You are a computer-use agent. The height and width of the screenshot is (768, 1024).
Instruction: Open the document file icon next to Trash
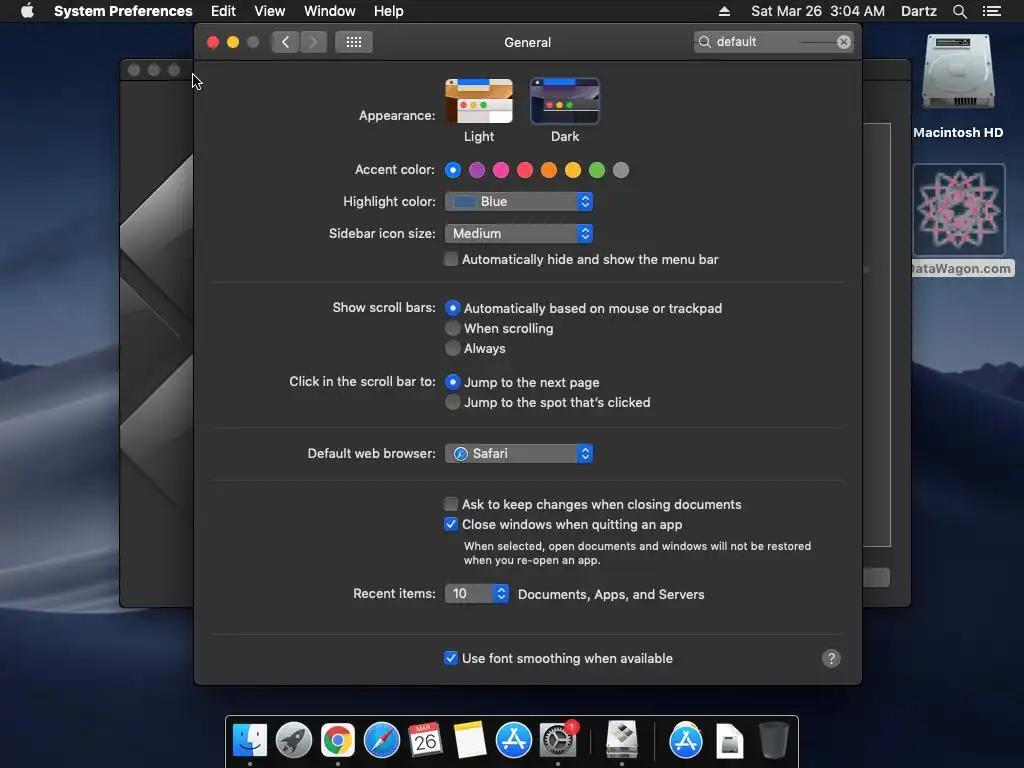coord(729,741)
